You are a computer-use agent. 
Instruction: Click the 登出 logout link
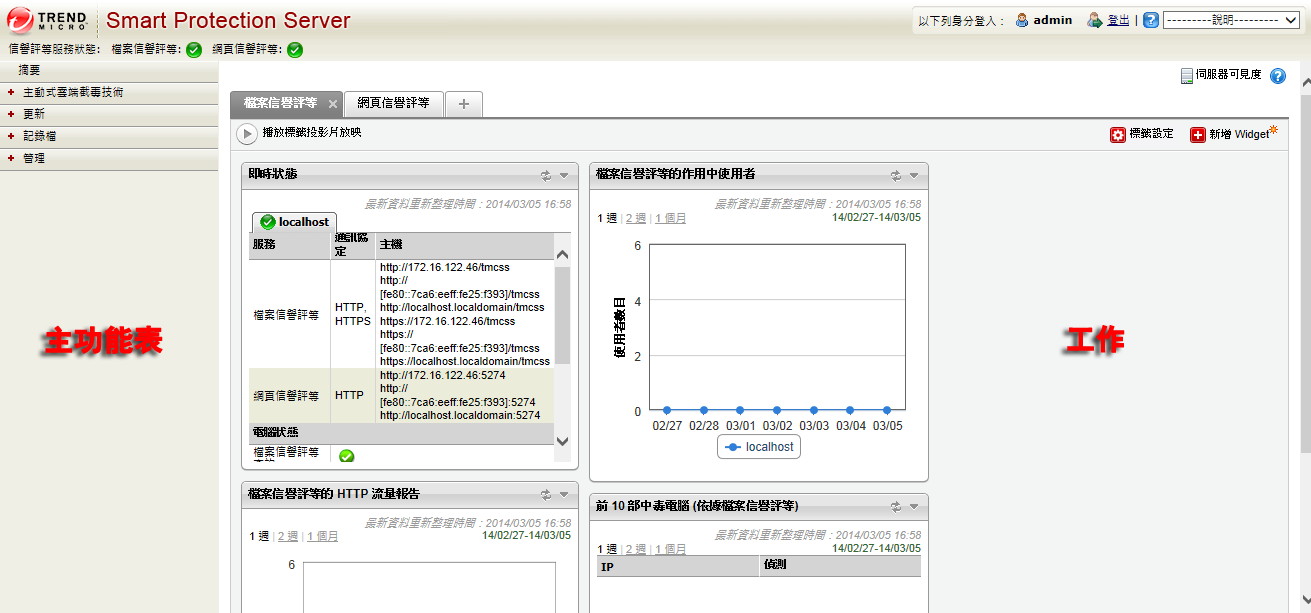[1118, 20]
